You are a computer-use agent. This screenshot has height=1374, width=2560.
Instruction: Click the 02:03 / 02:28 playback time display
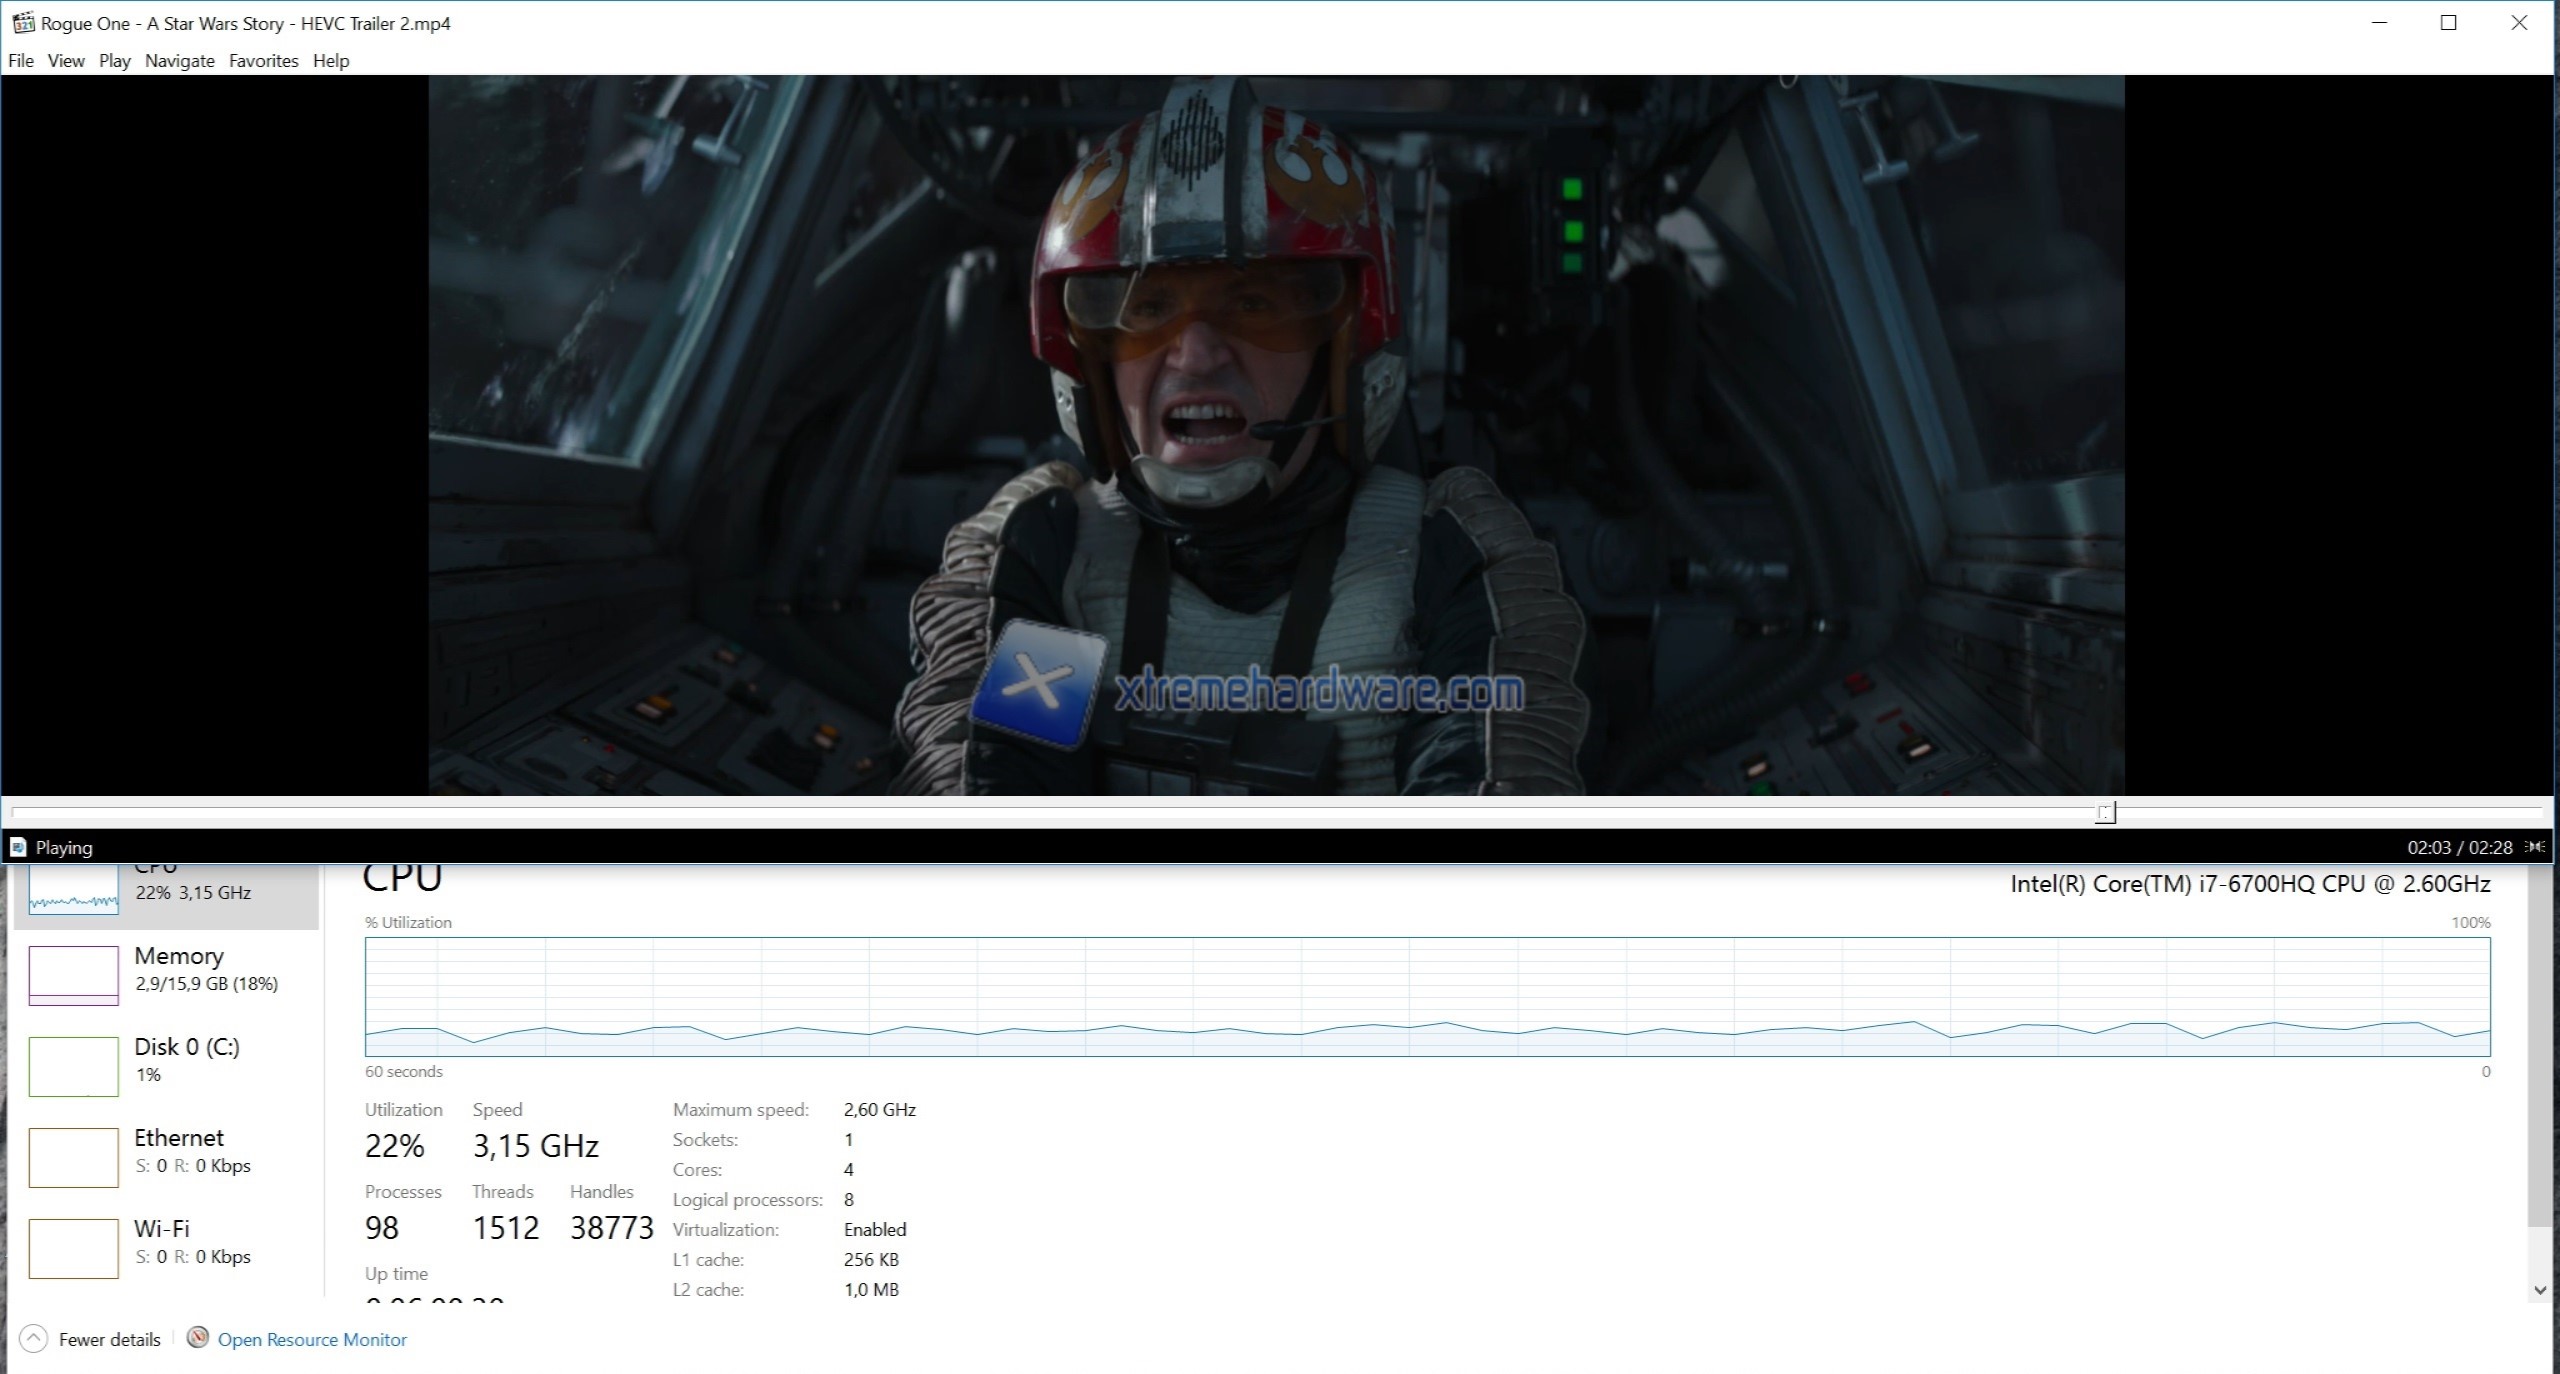[x=2459, y=848]
